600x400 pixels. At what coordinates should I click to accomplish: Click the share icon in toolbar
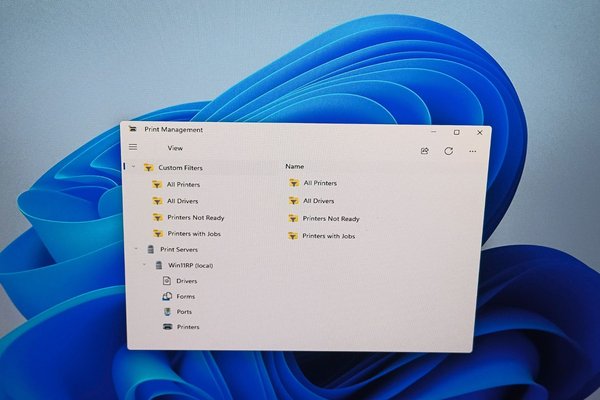tap(425, 151)
